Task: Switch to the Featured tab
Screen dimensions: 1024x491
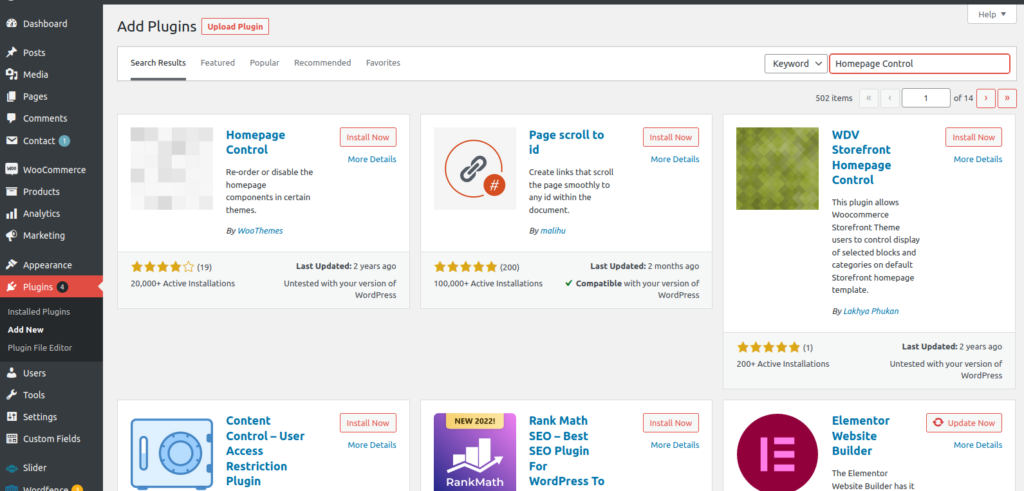Action: 217,63
